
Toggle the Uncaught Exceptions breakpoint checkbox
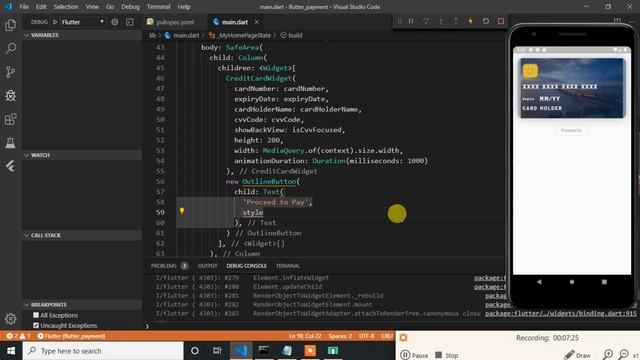pyautogui.click(x=36, y=325)
